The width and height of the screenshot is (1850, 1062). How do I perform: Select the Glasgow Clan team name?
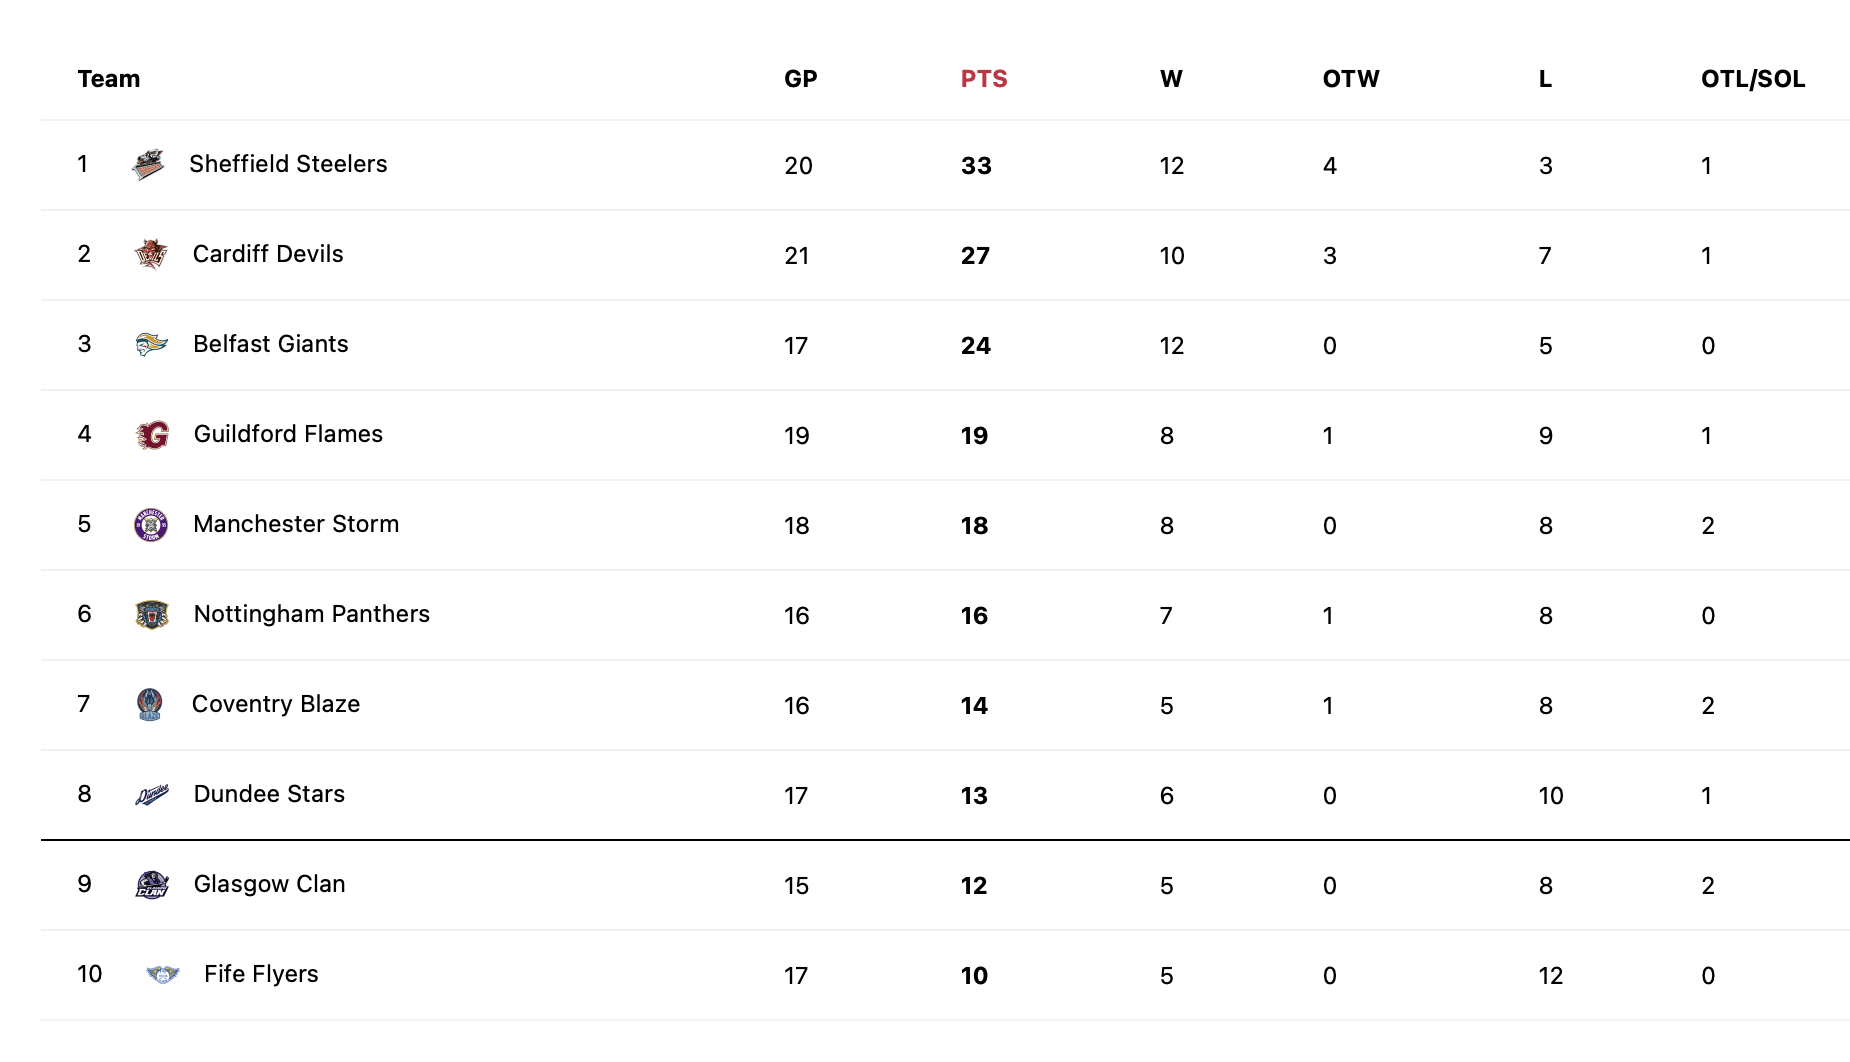coord(270,884)
